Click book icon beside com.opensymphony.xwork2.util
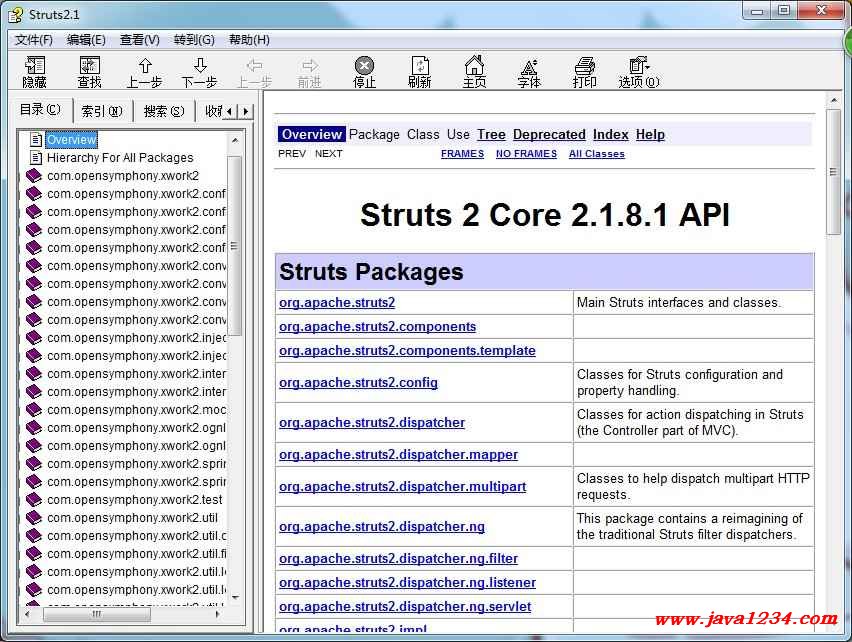This screenshot has height=642, width=852. click(34, 517)
